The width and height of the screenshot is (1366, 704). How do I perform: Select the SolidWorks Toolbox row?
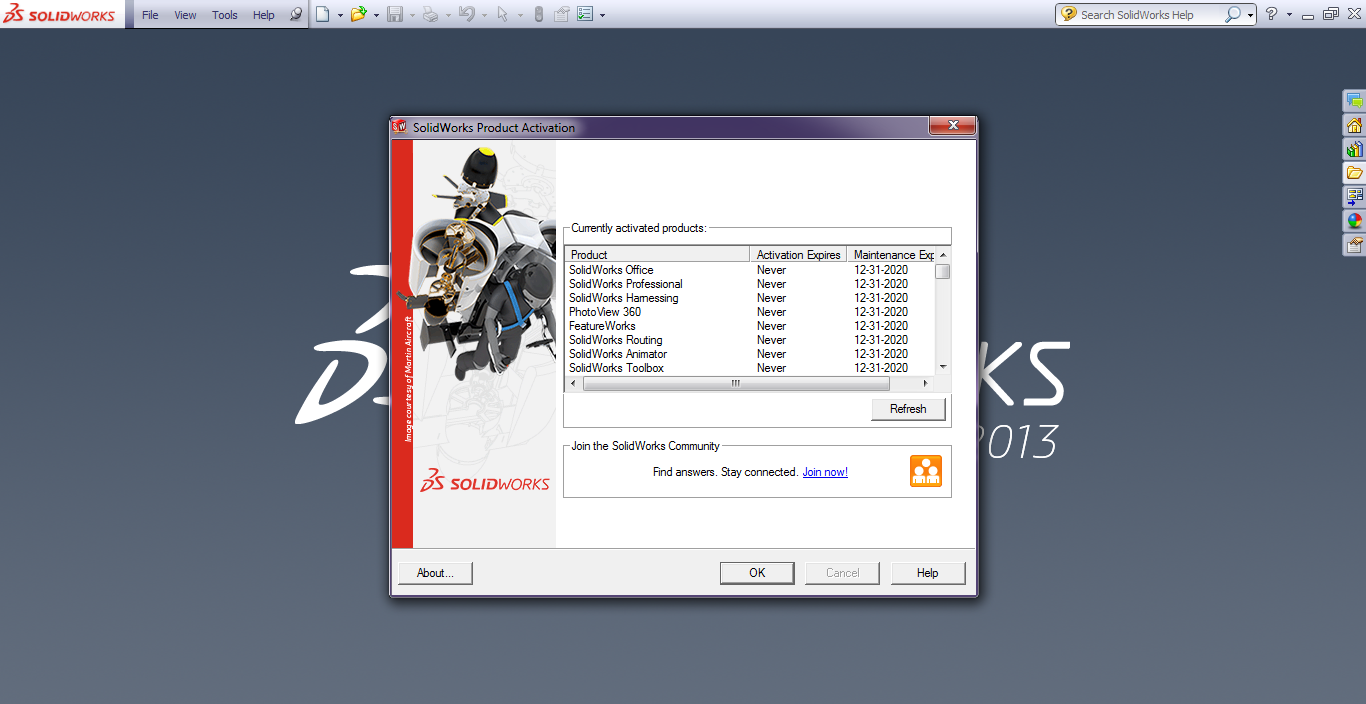point(750,368)
